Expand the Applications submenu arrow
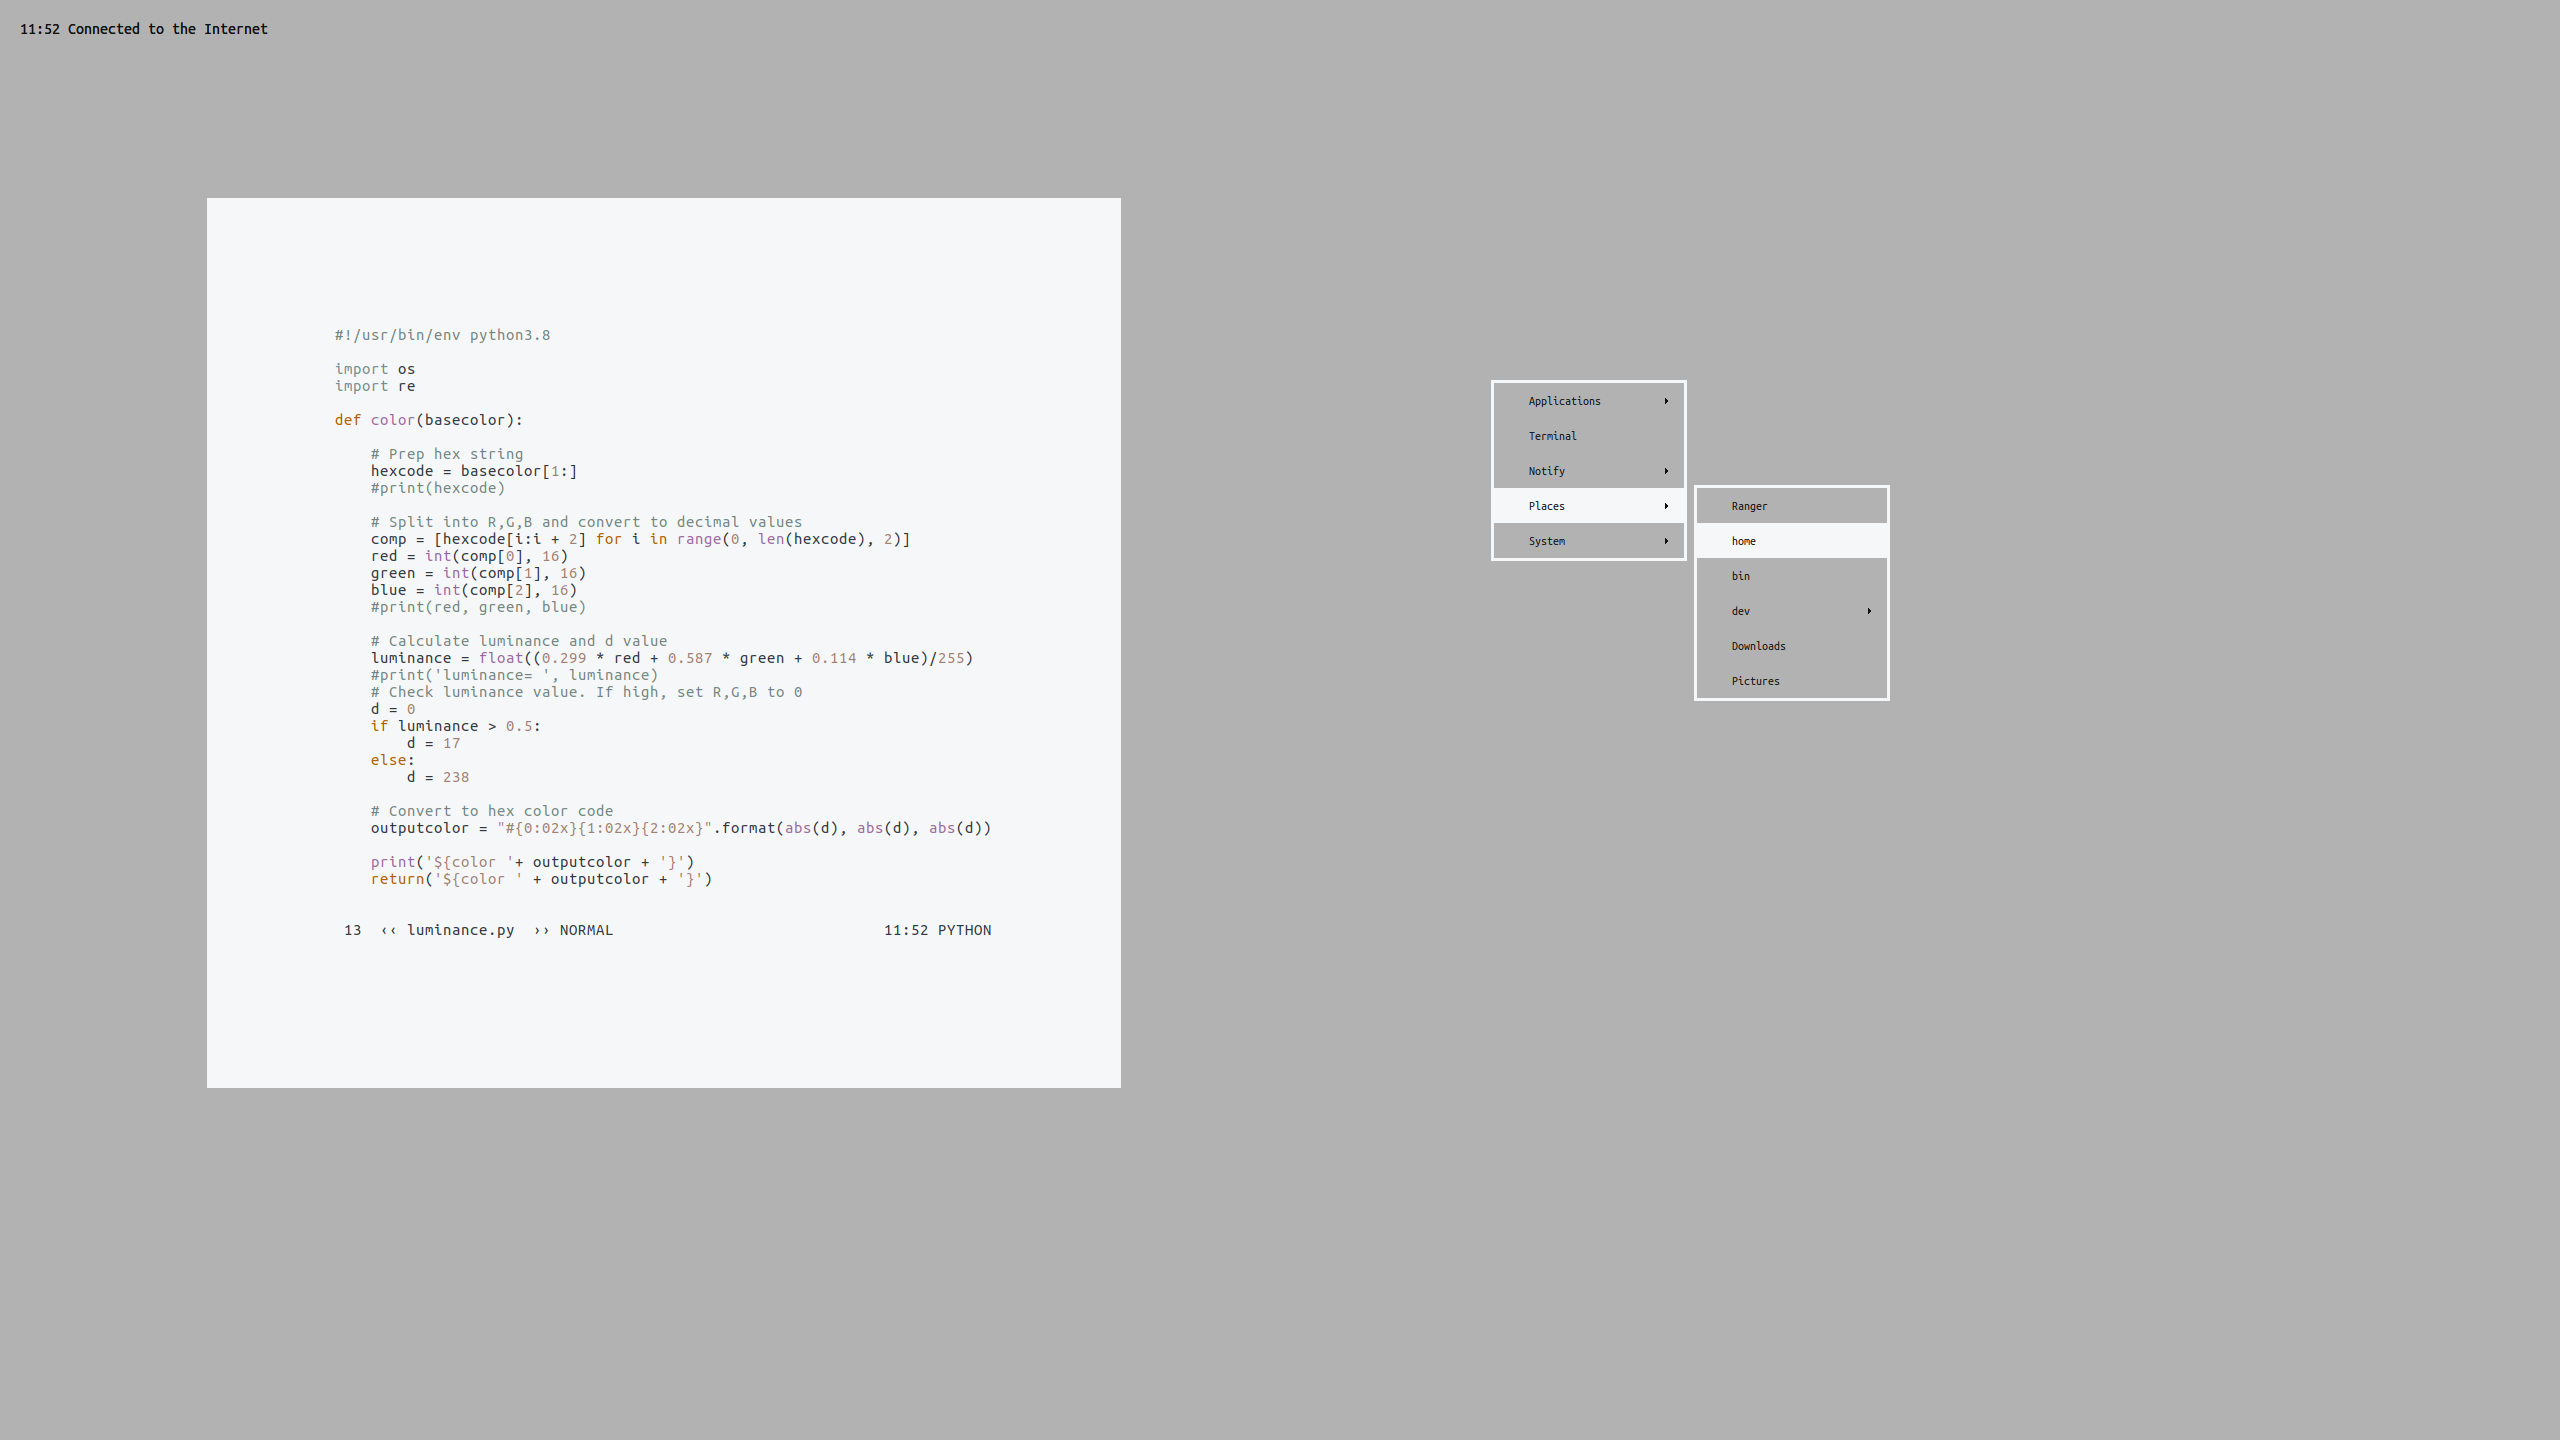The height and width of the screenshot is (1440, 2560). click(1666, 401)
